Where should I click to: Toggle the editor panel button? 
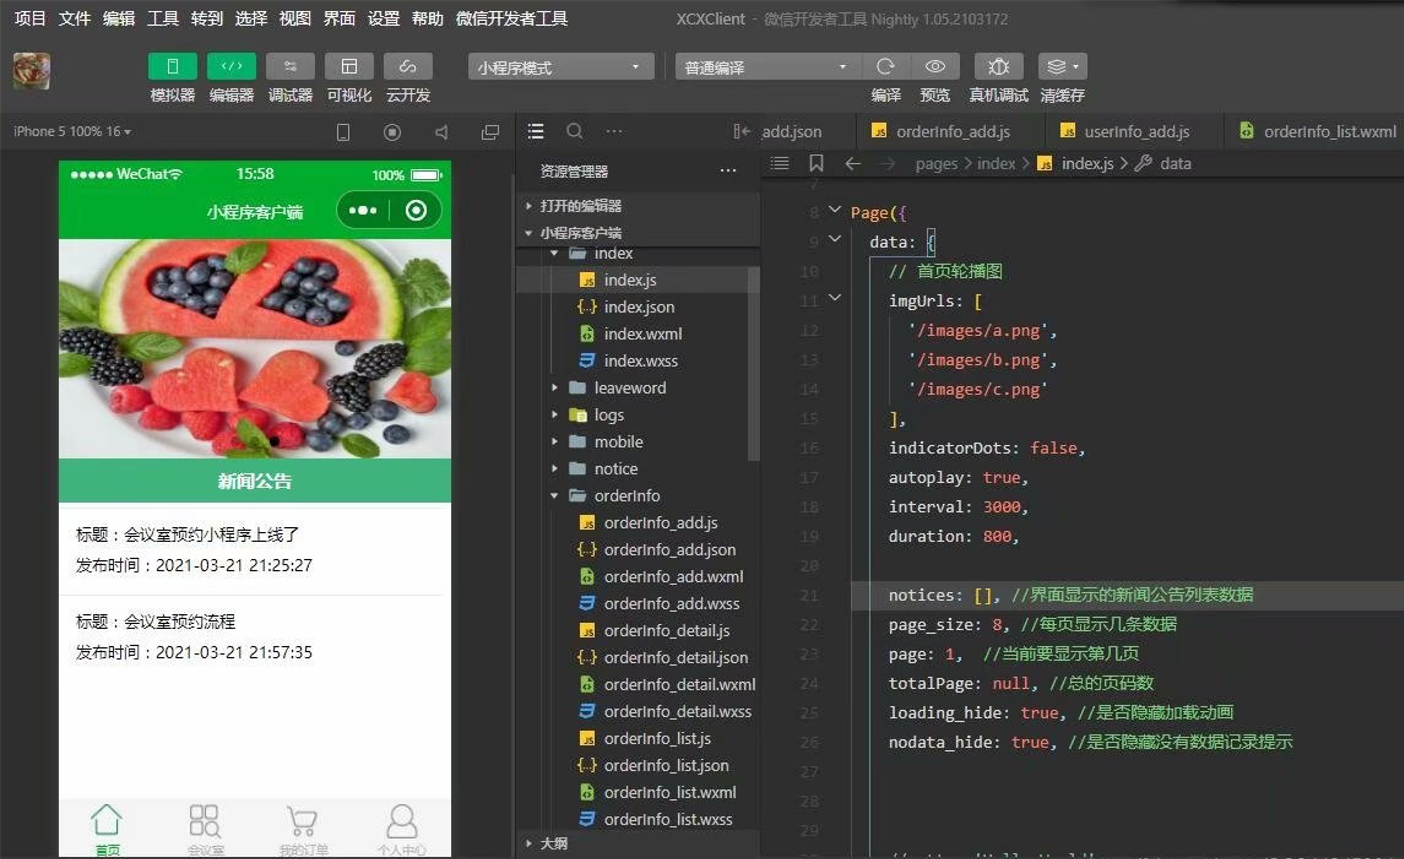pos(231,66)
